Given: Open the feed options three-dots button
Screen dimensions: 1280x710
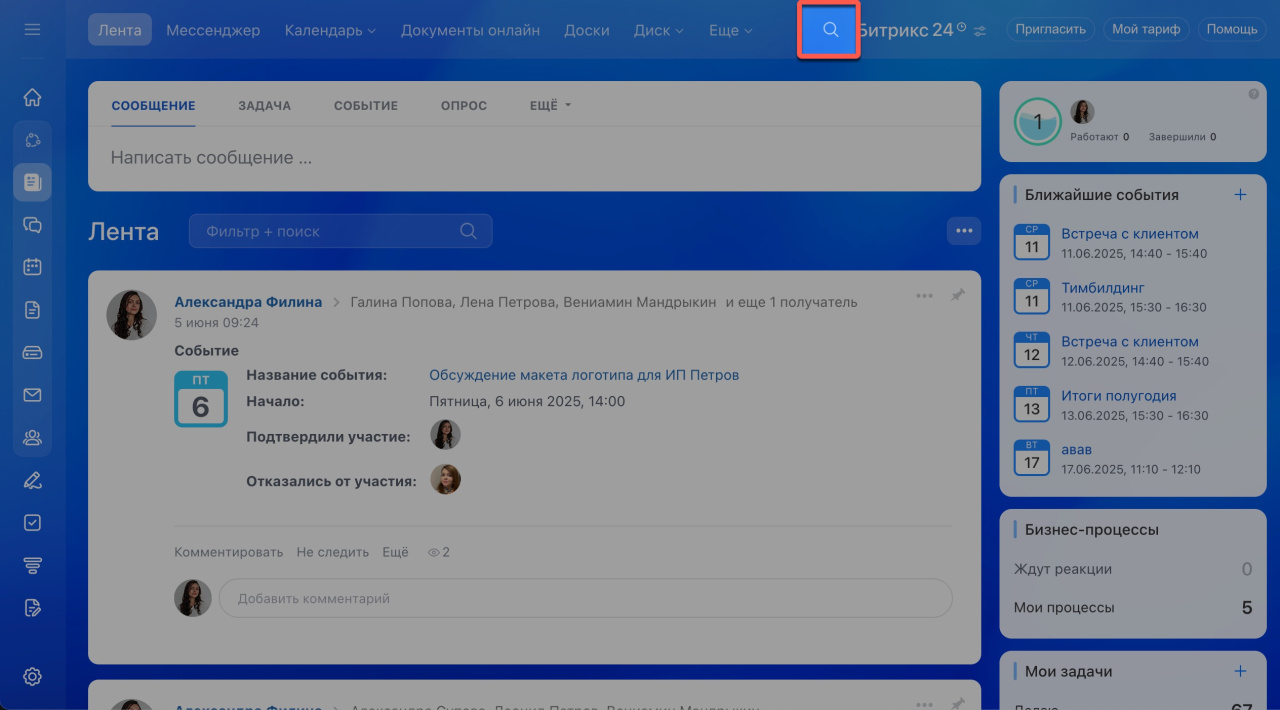Looking at the screenshot, I should [964, 231].
